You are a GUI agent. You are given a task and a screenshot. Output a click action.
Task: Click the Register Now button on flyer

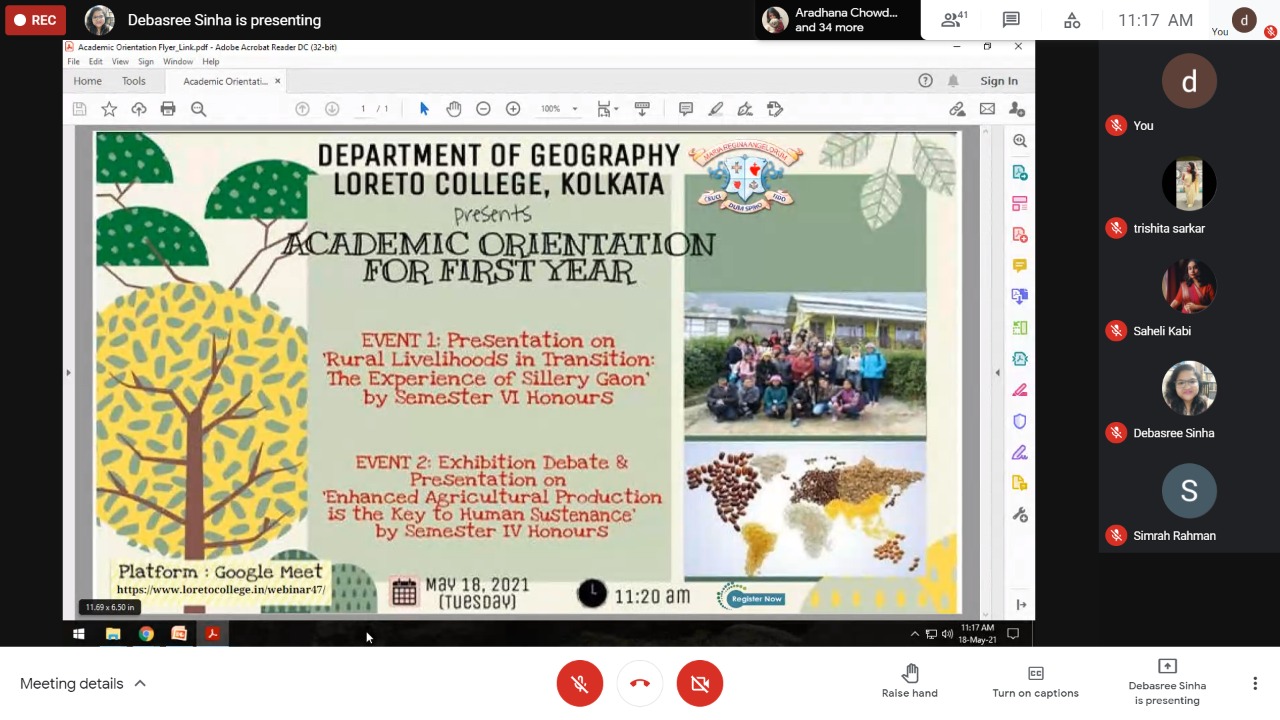point(756,598)
